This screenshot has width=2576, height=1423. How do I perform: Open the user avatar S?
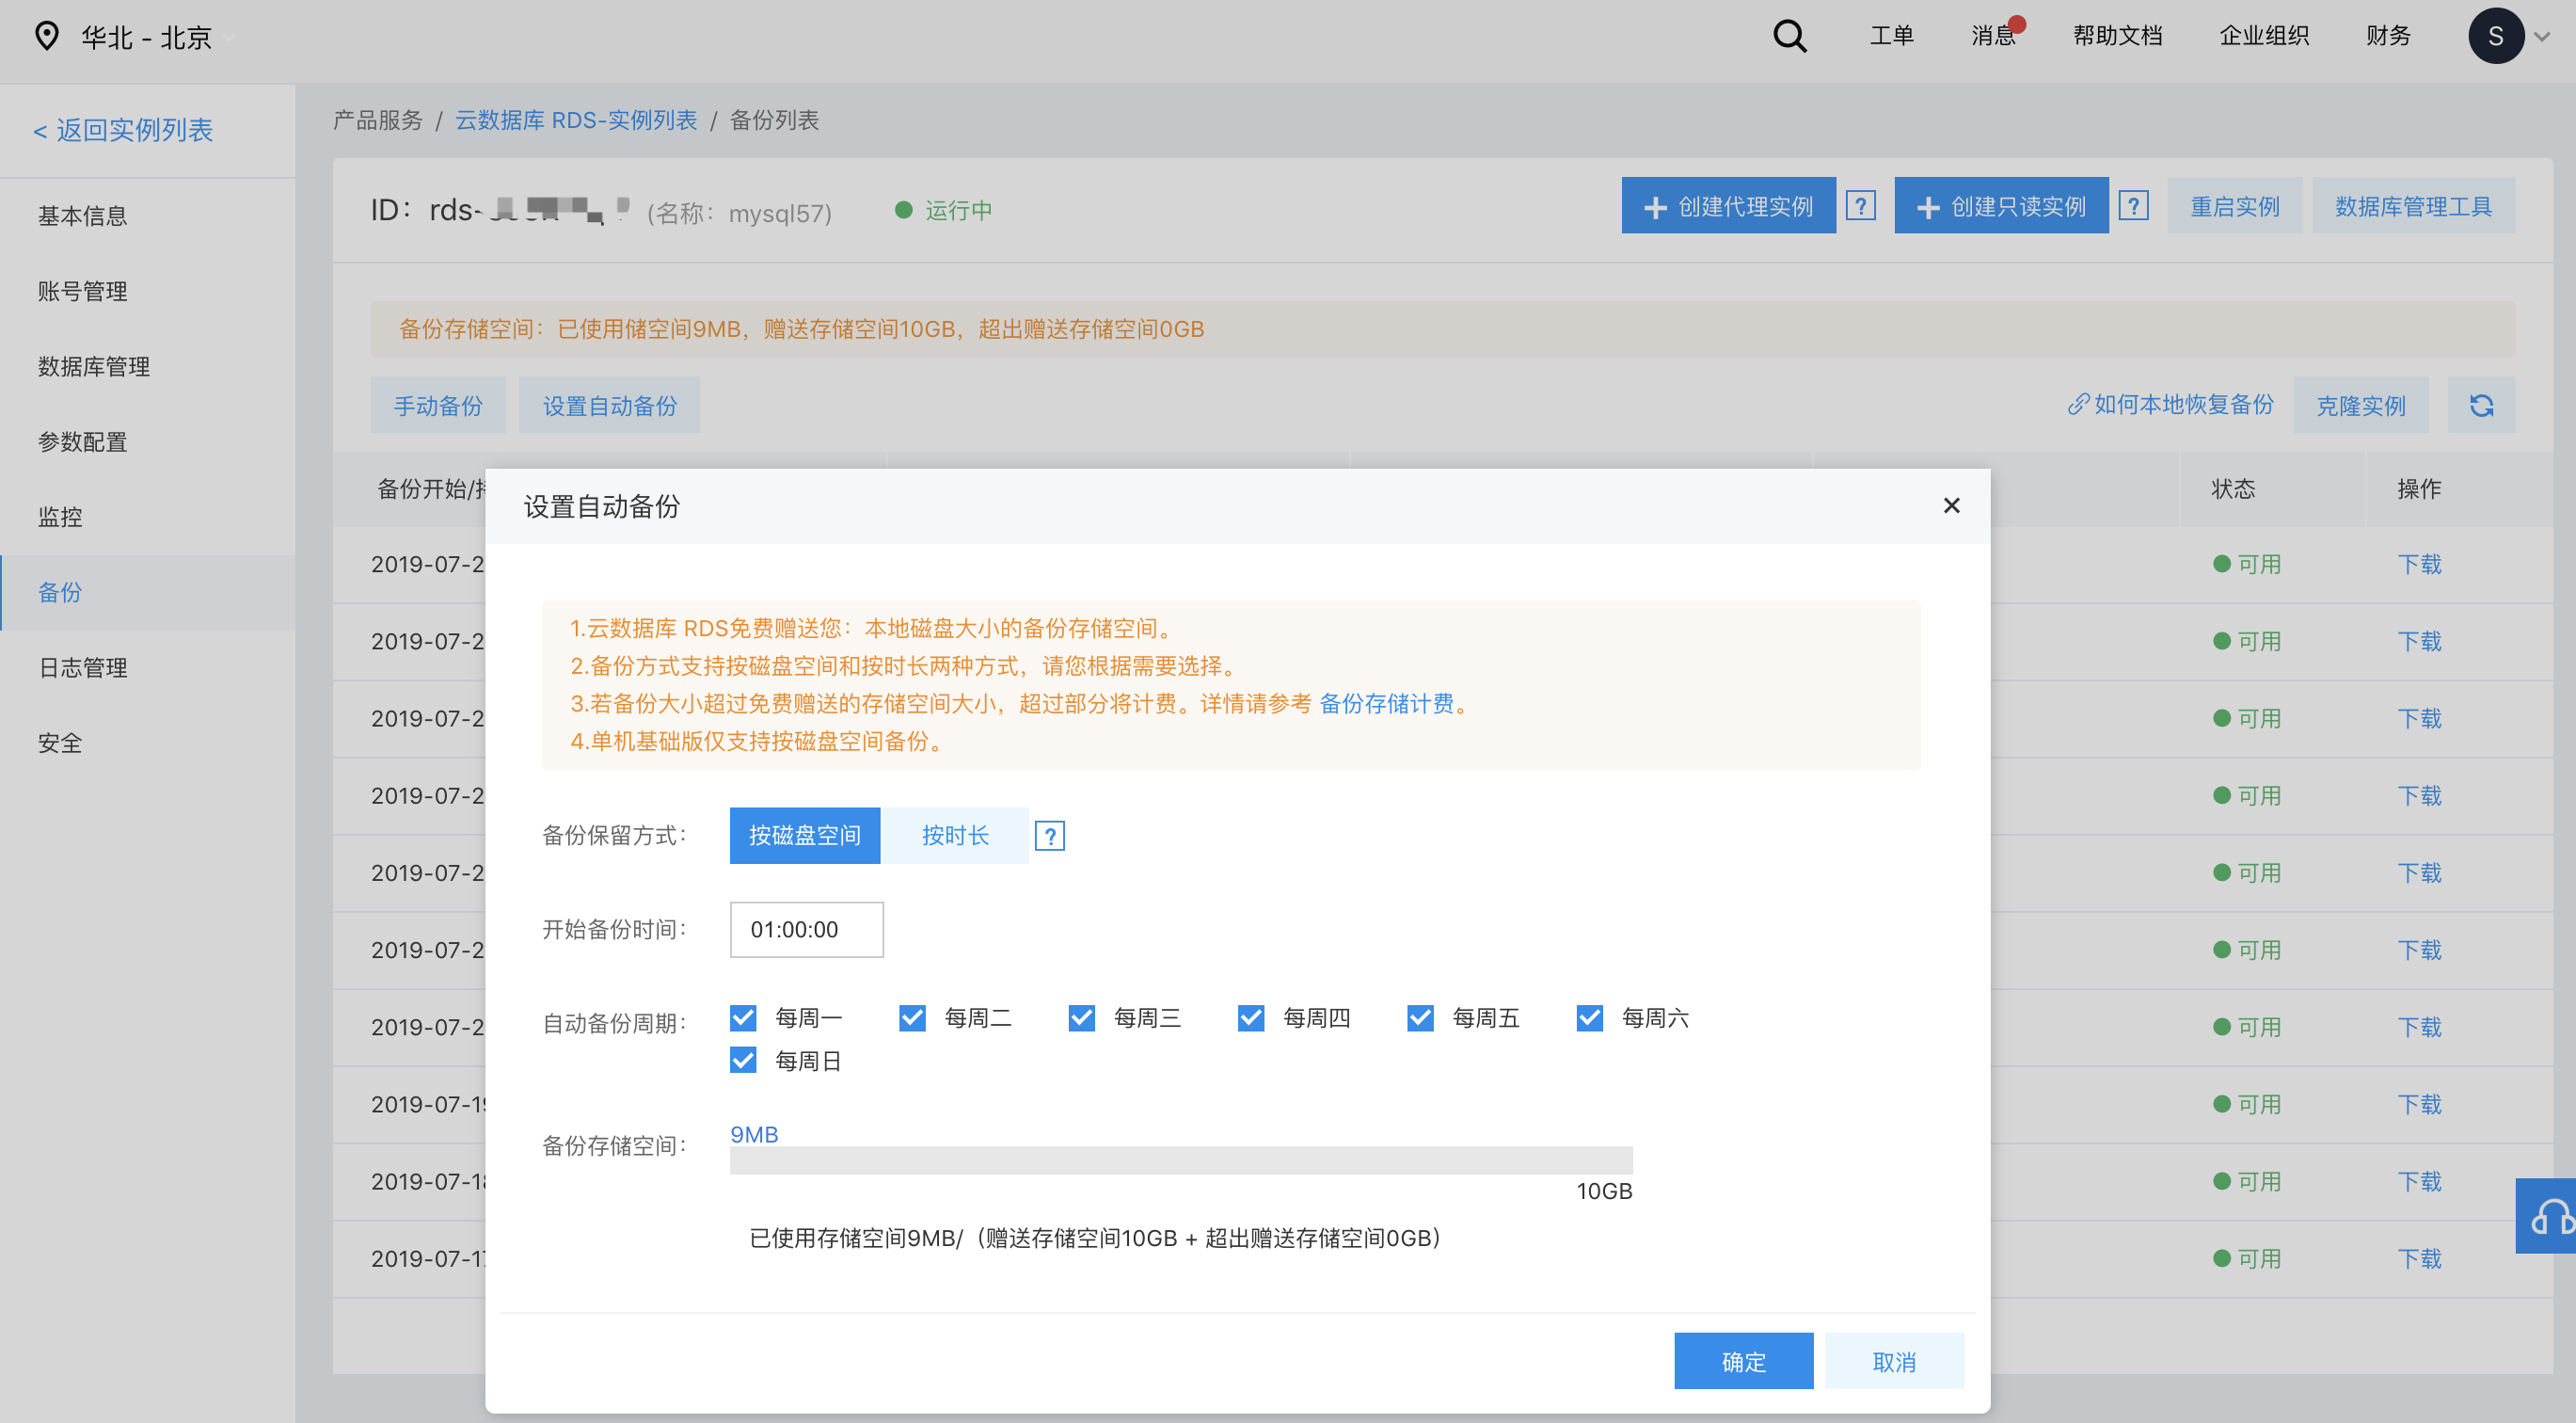(x=2495, y=36)
